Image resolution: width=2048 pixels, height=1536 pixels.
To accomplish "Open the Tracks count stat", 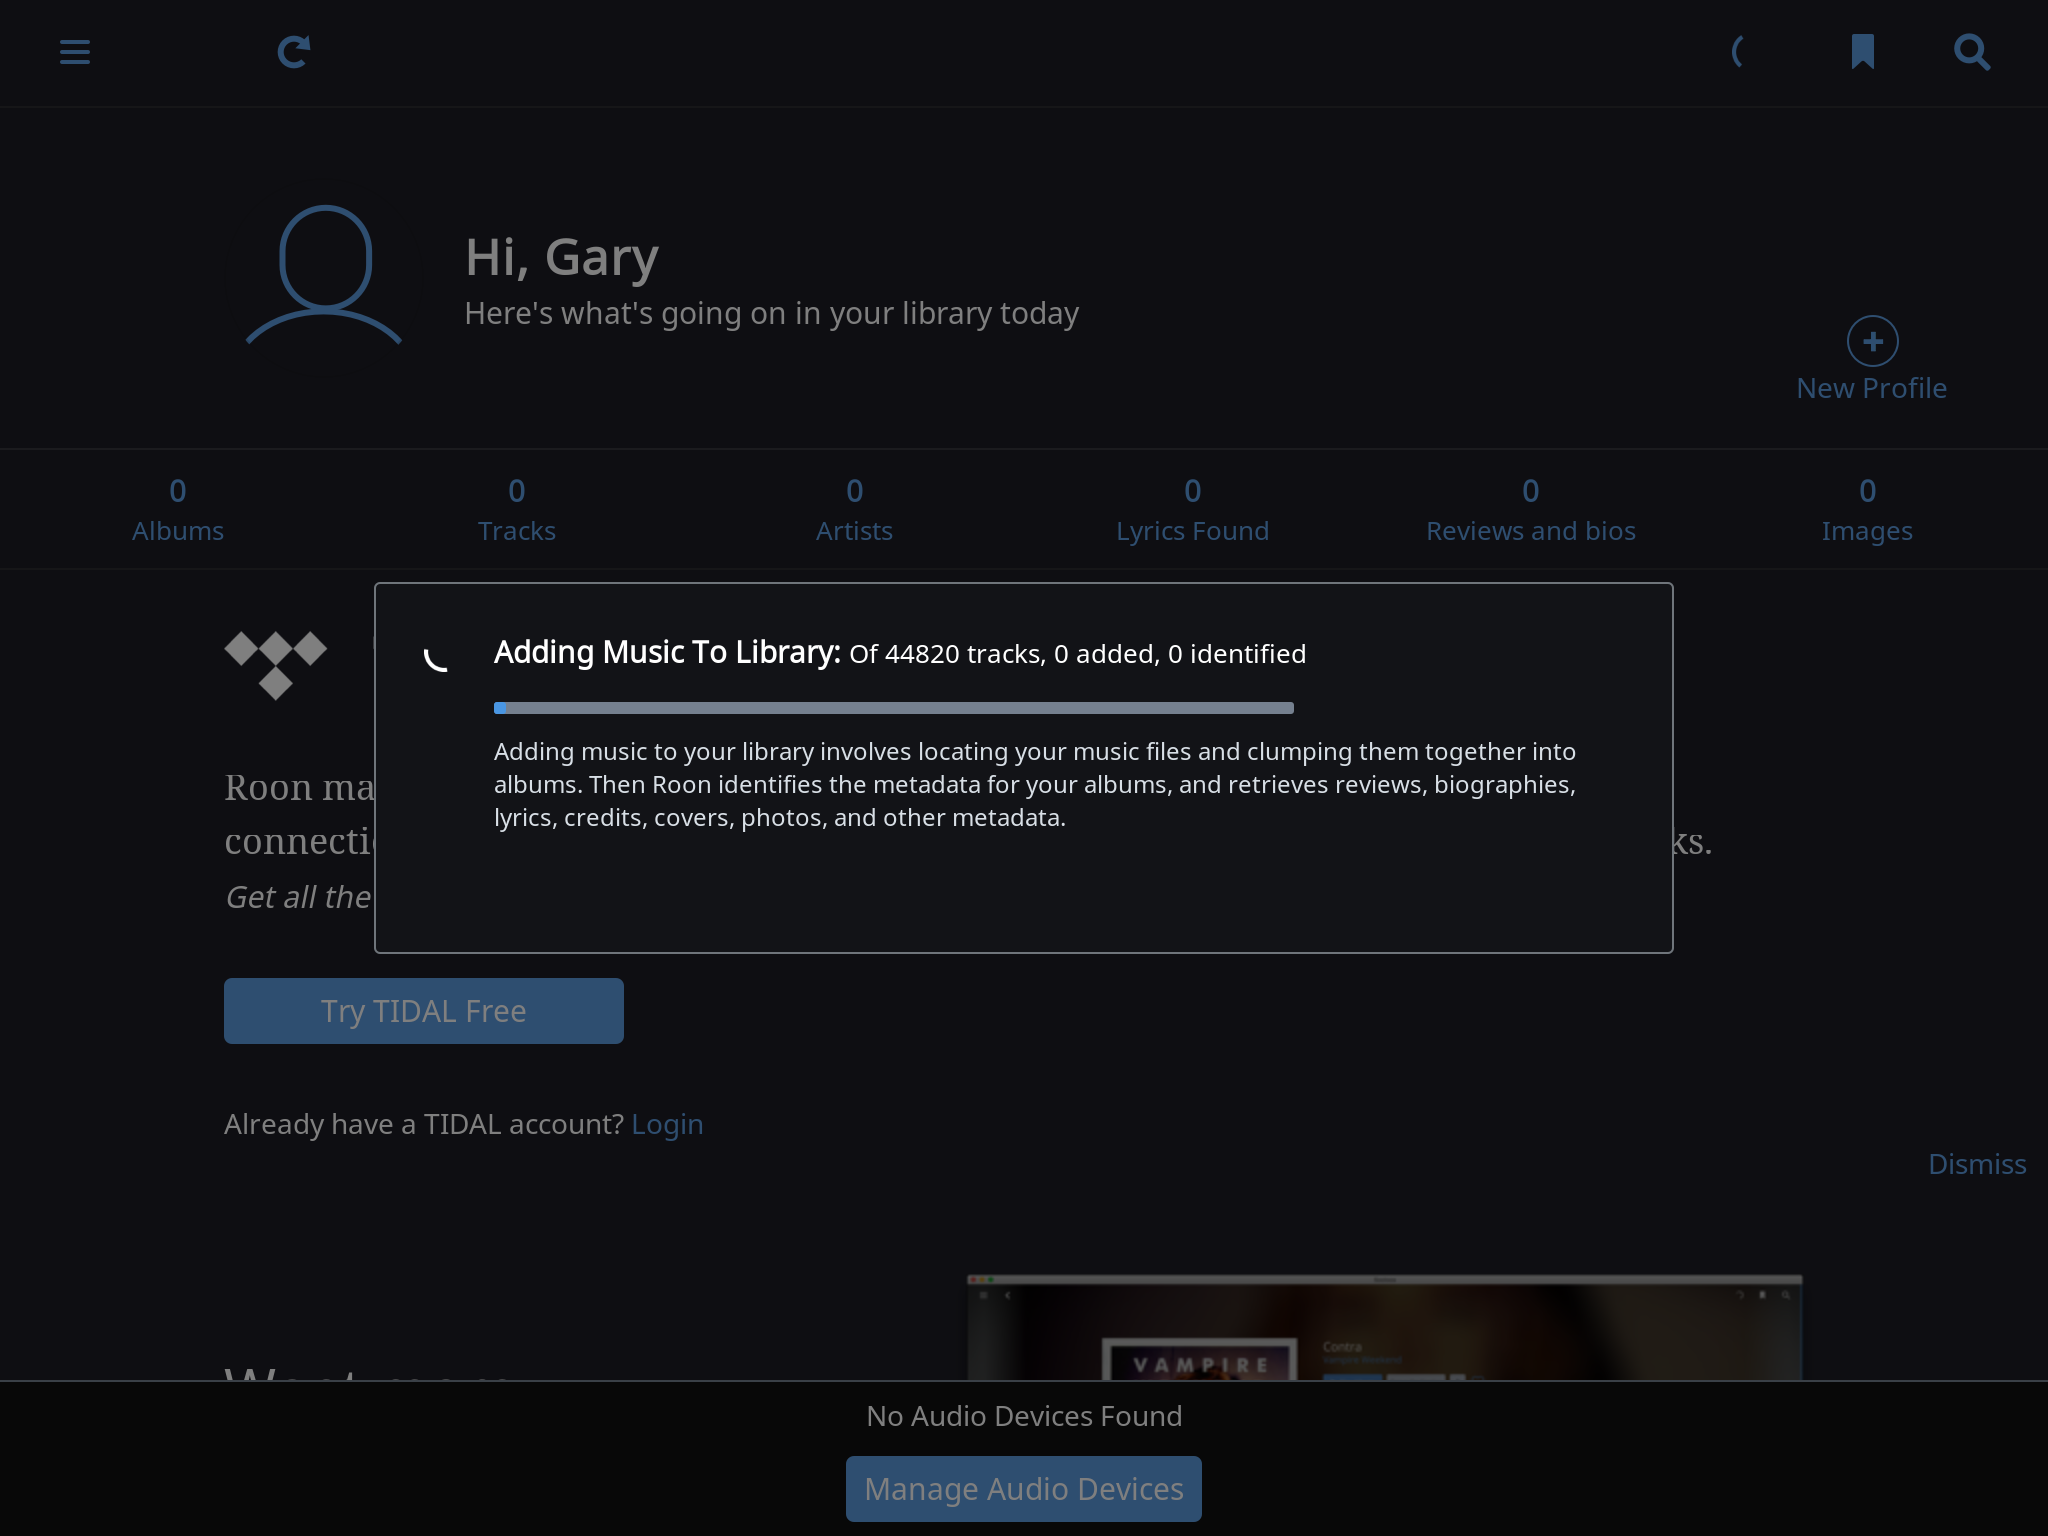I will pos(516,510).
